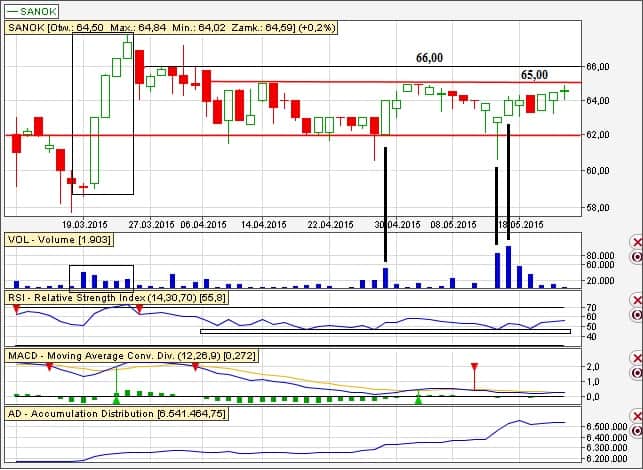Click the rightmost red sell marker on MACD
This screenshot has height=470, width=643.
[x=474, y=368]
